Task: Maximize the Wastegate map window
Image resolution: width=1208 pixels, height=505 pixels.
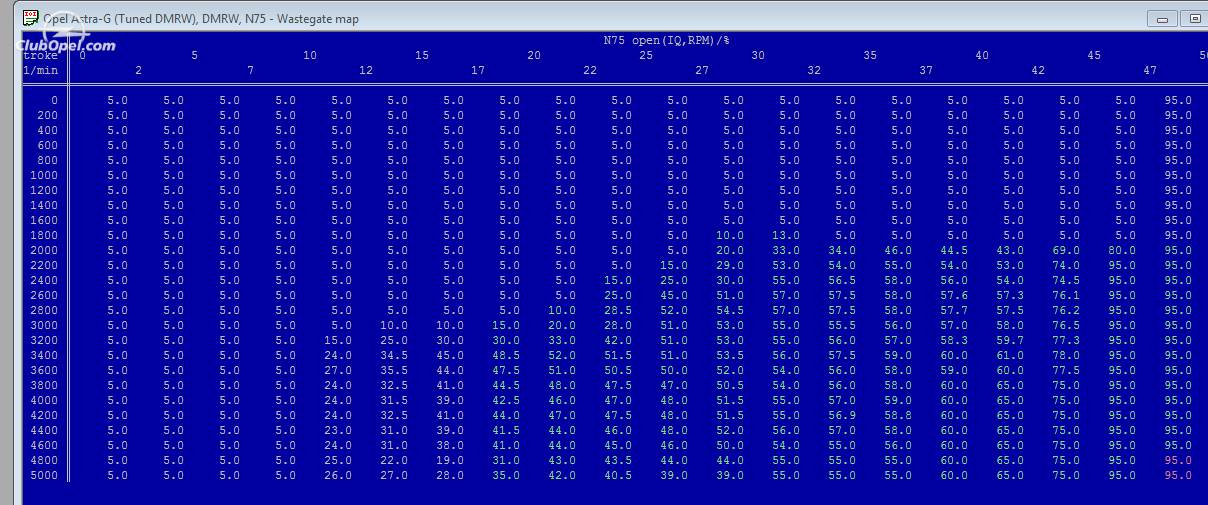Action: pyautogui.click(x=1194, y=18)
